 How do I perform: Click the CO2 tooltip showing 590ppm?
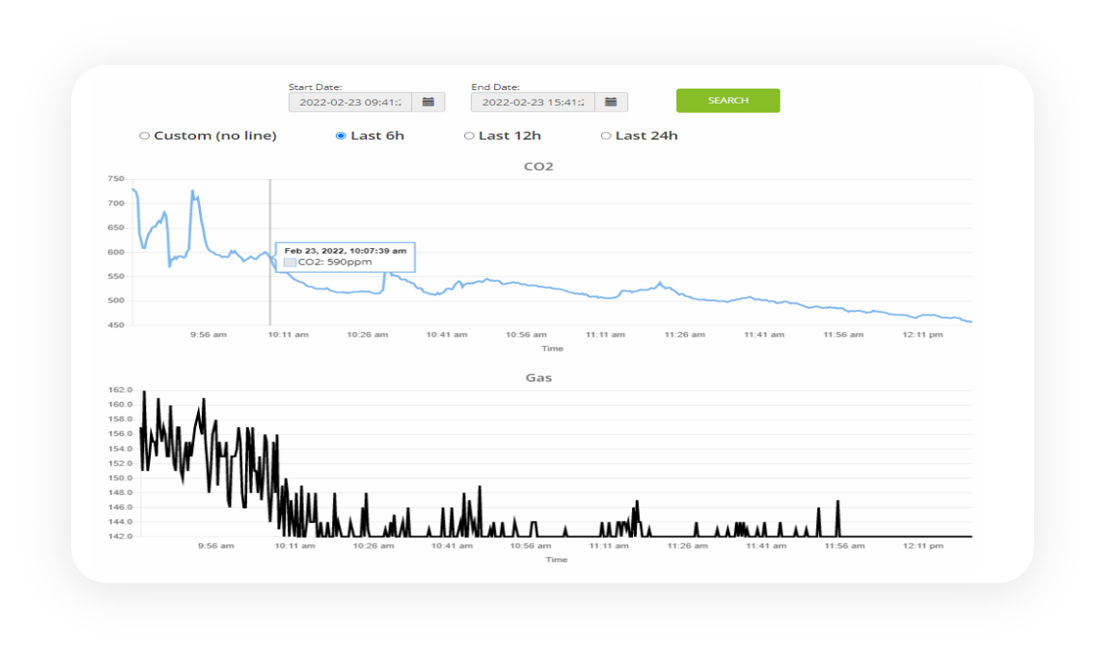(345, 257)
